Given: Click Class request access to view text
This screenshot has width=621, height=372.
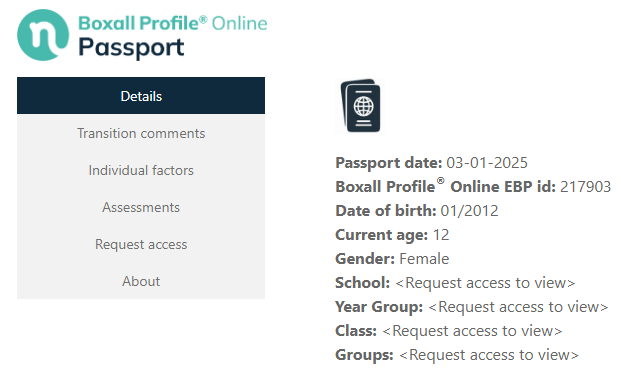Looking at the screenshot, I should [472, 331].
